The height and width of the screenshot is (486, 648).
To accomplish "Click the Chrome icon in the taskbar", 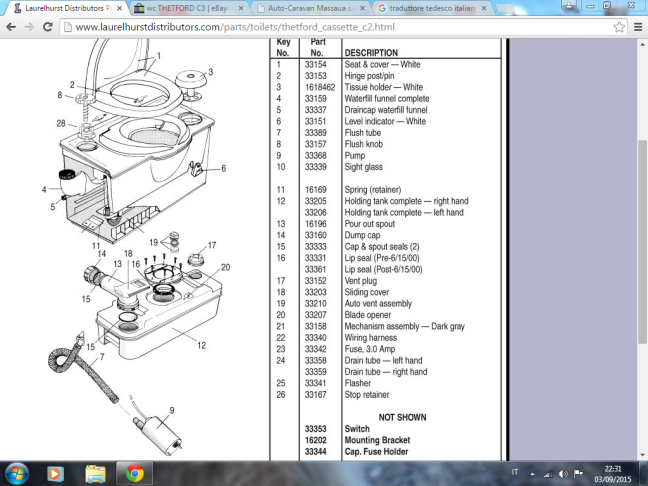I will pos(135,472).
